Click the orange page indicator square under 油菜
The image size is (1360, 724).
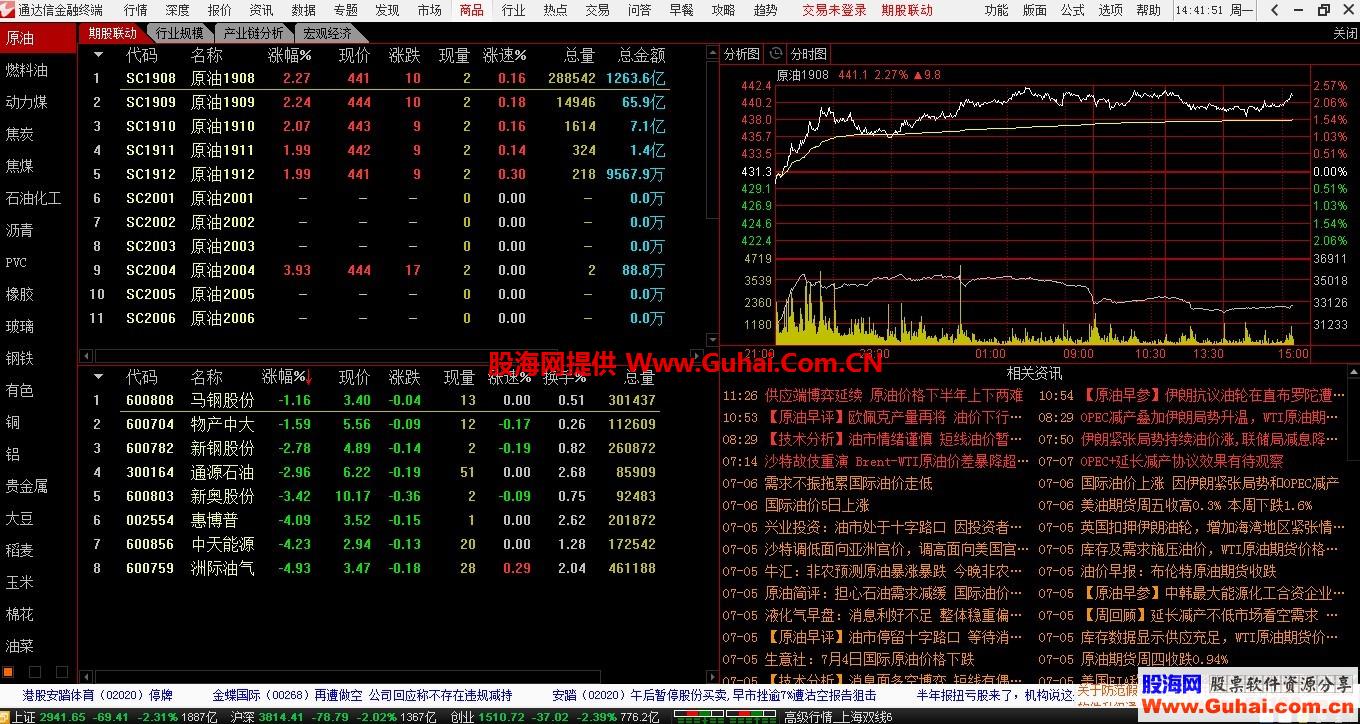click(x=8, y=672)
